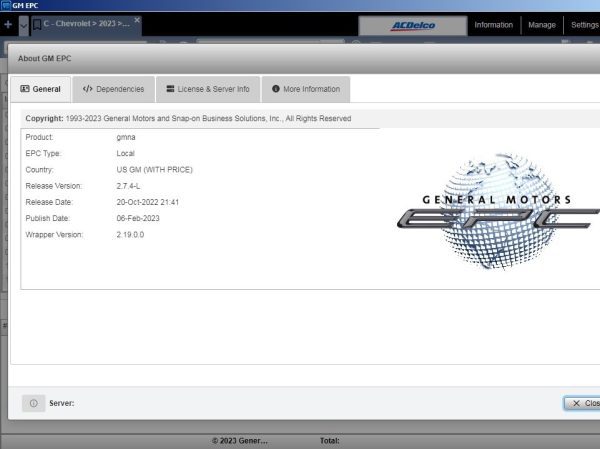
Task: Click the Total: label in status bar
Action: [329, 441]
